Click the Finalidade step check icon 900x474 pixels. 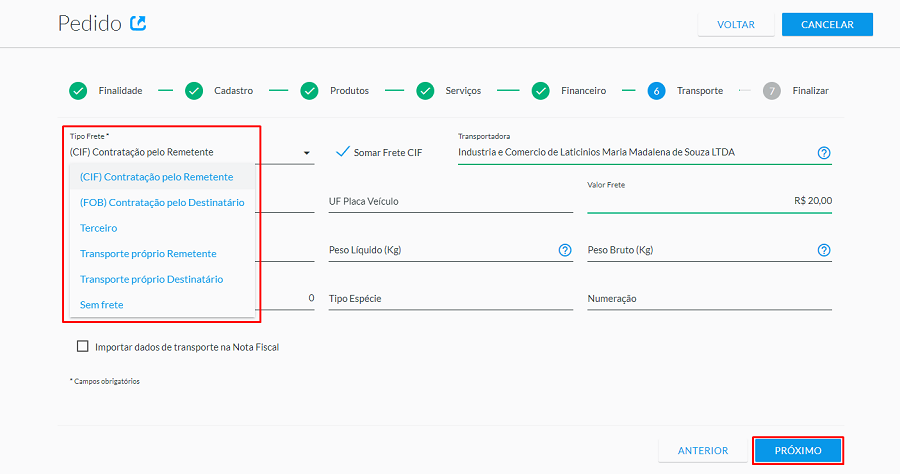click(78, 91)
